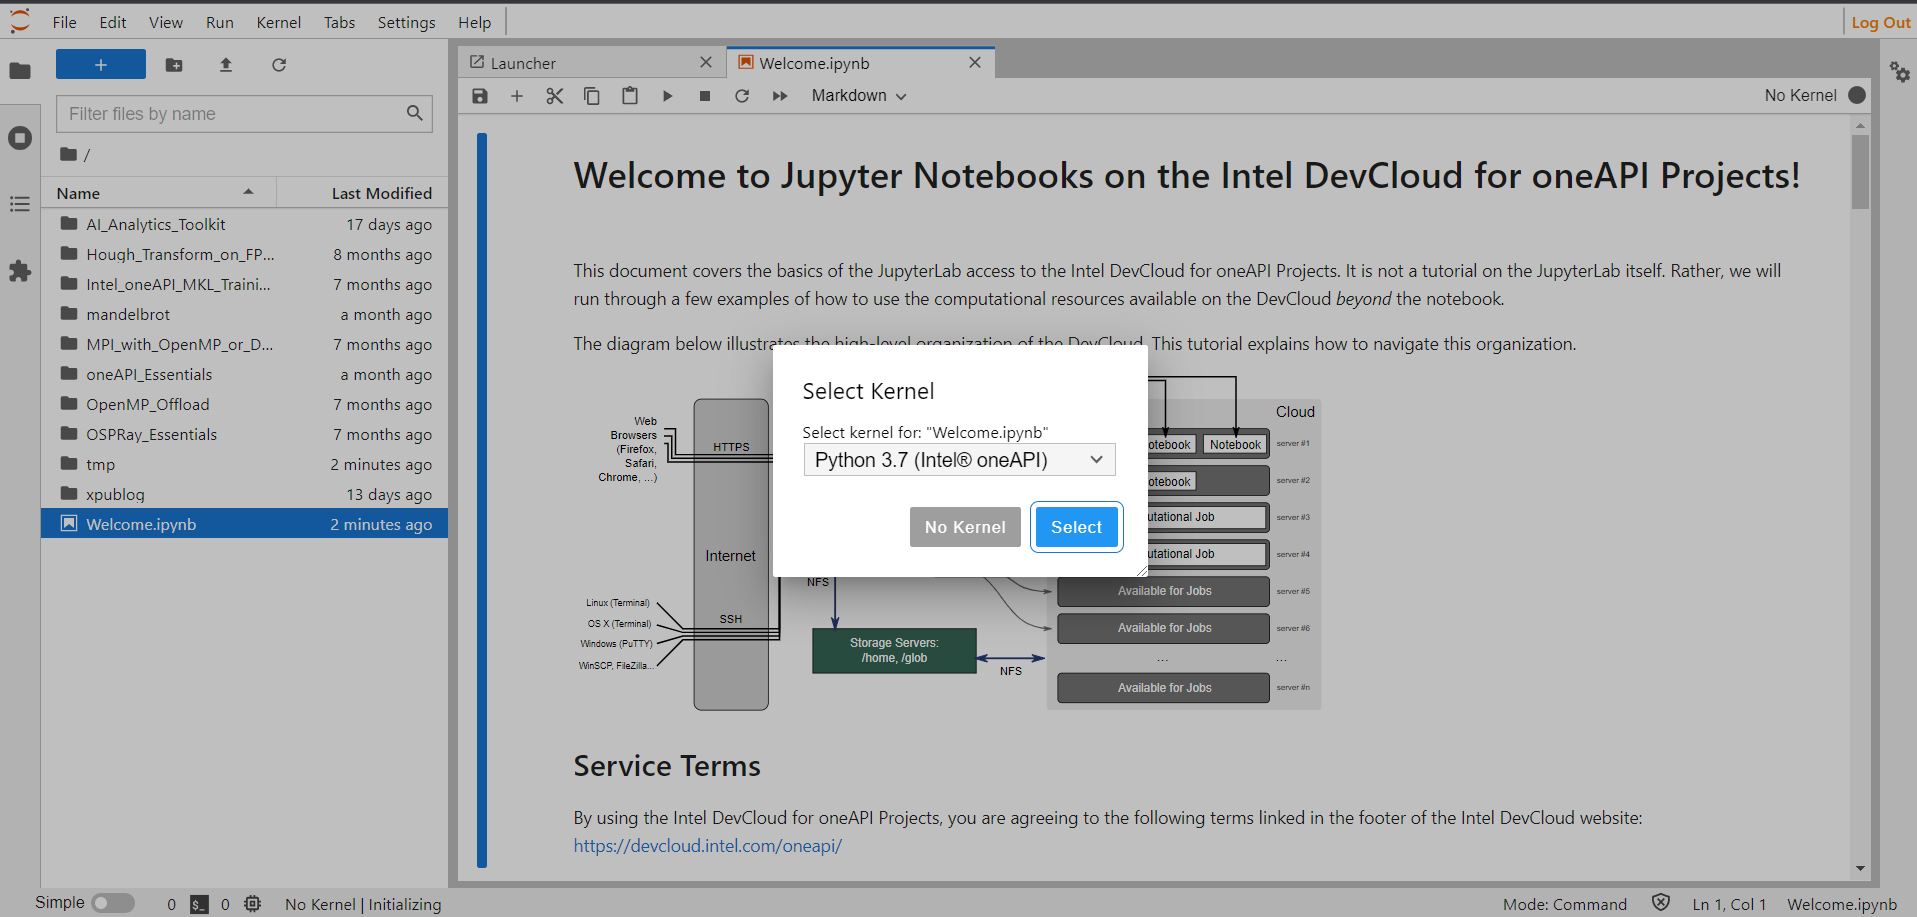Click the Log Out button

pos(1881,22)
